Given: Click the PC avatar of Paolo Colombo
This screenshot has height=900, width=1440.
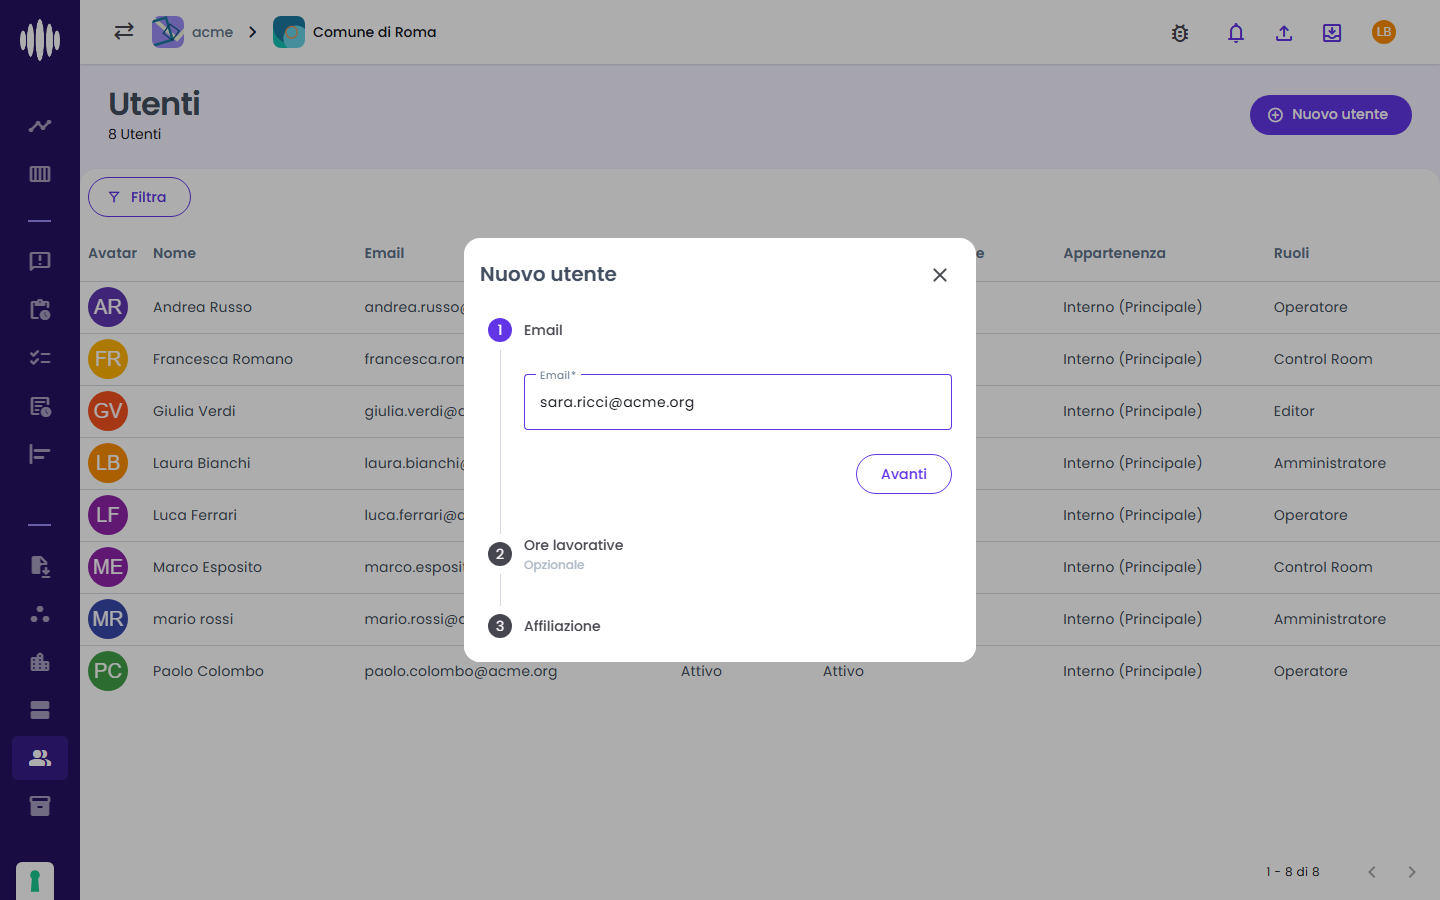Looking at the screenshot, I should (108, 671).
